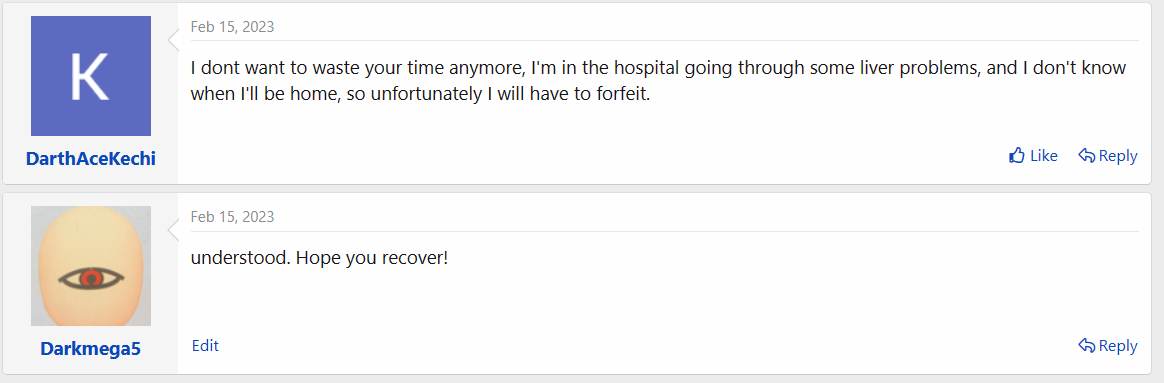This screenshot has width=1164, height=383.
Task: Click the speech-bubble pointer on DarthAceKechi's post
Action: 173,40
